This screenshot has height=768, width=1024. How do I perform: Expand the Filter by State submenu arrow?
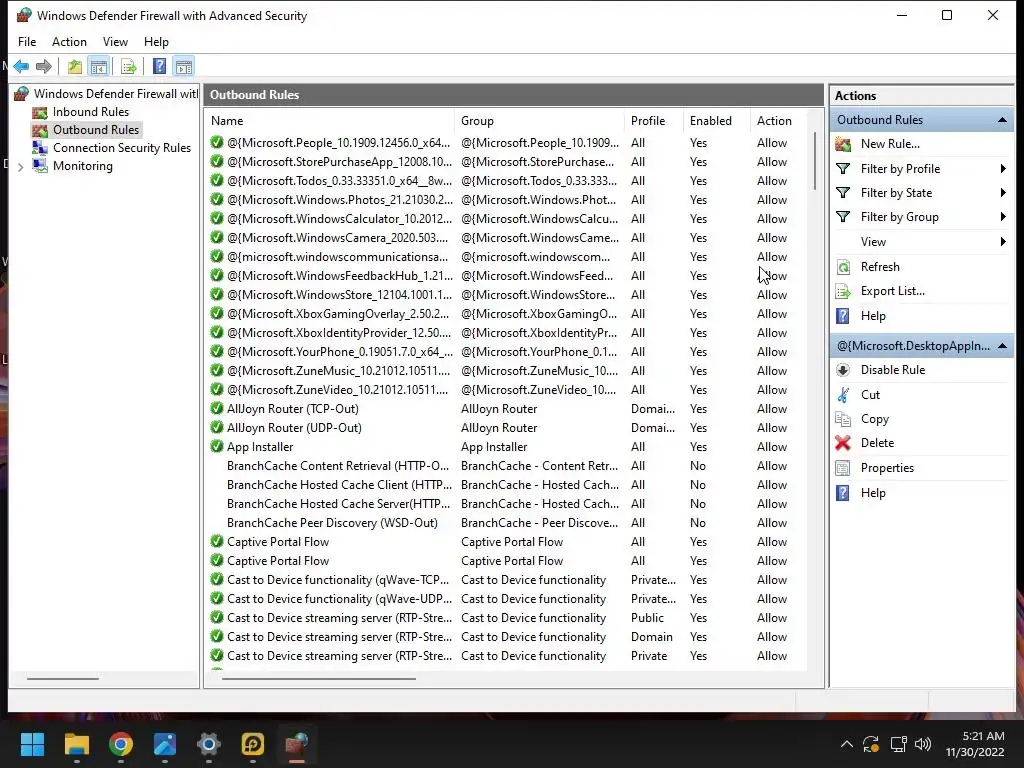1002,193
